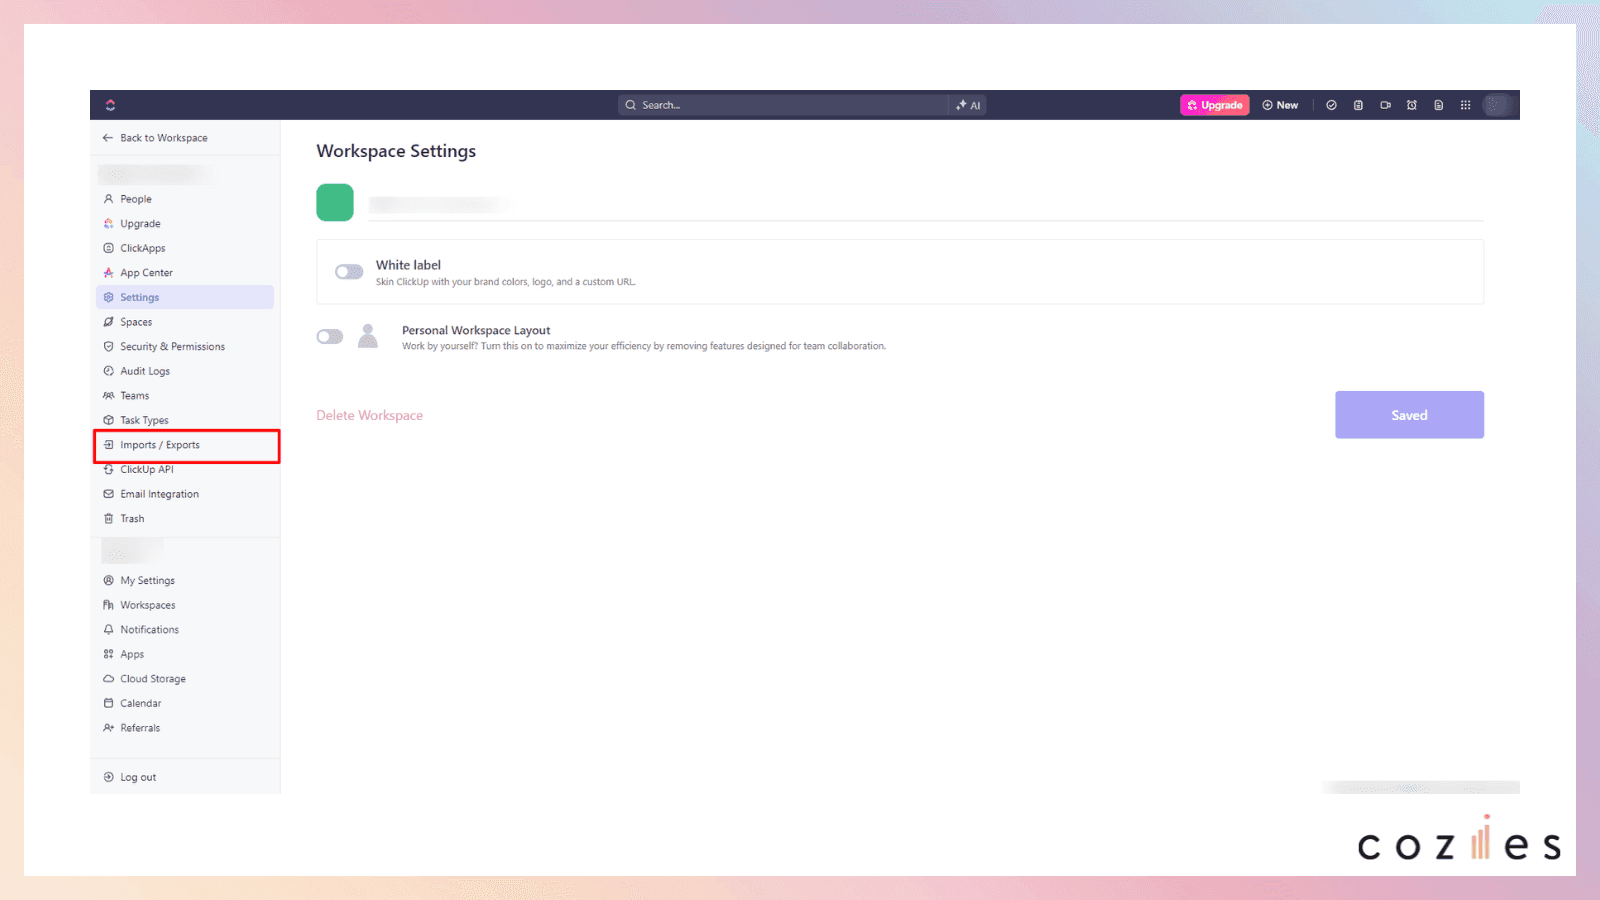
Task: Open Teams in the sidebar
Action: 185,396
